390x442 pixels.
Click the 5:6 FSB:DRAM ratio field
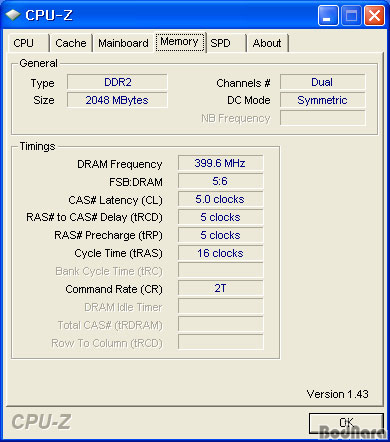220,181
